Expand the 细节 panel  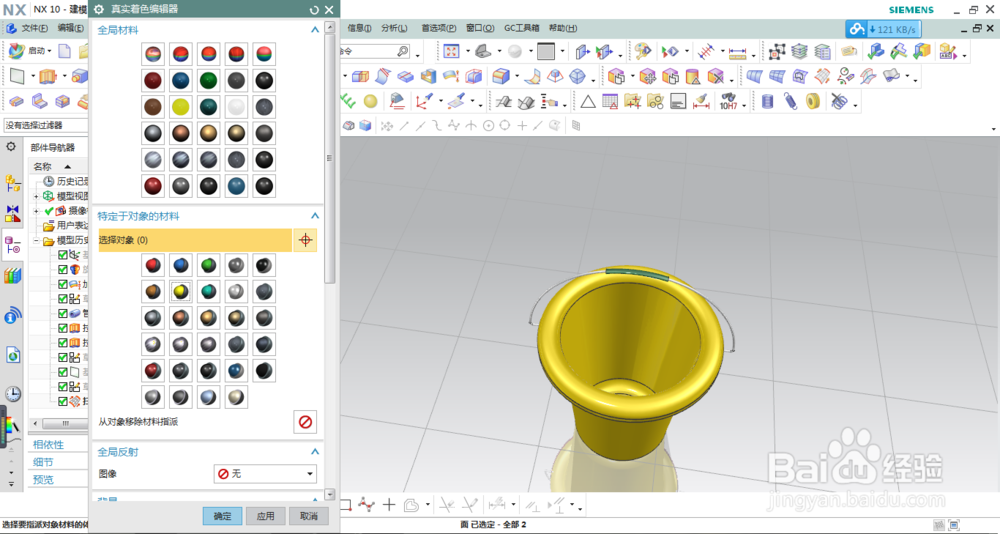pos(43,462)
